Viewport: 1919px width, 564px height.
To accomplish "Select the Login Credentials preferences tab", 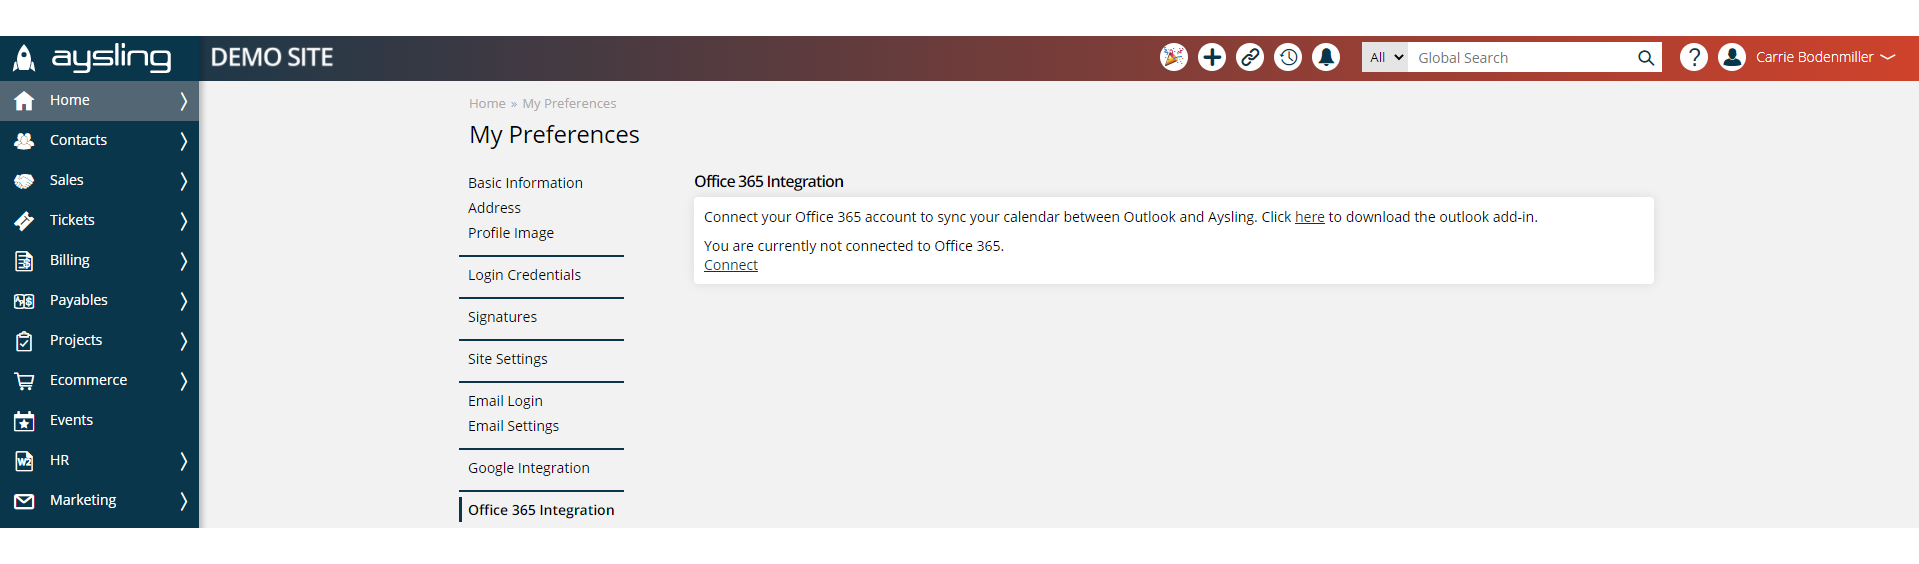I will click(x=524, y=275).
